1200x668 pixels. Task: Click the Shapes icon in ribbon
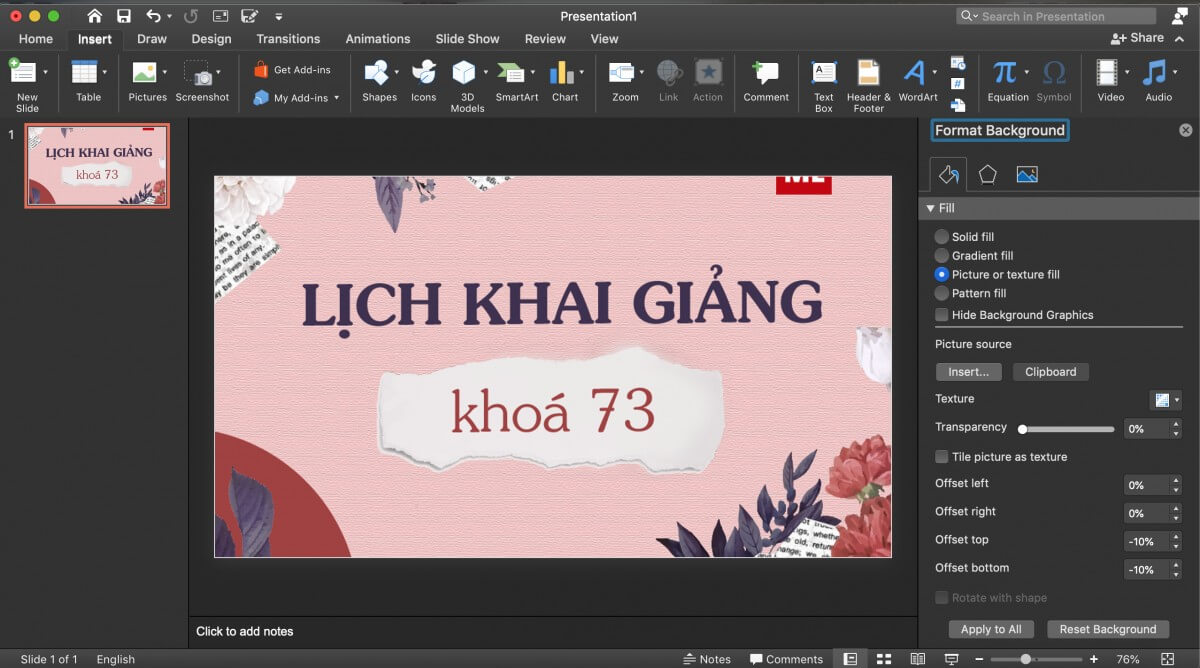click(x=377, y=74)
